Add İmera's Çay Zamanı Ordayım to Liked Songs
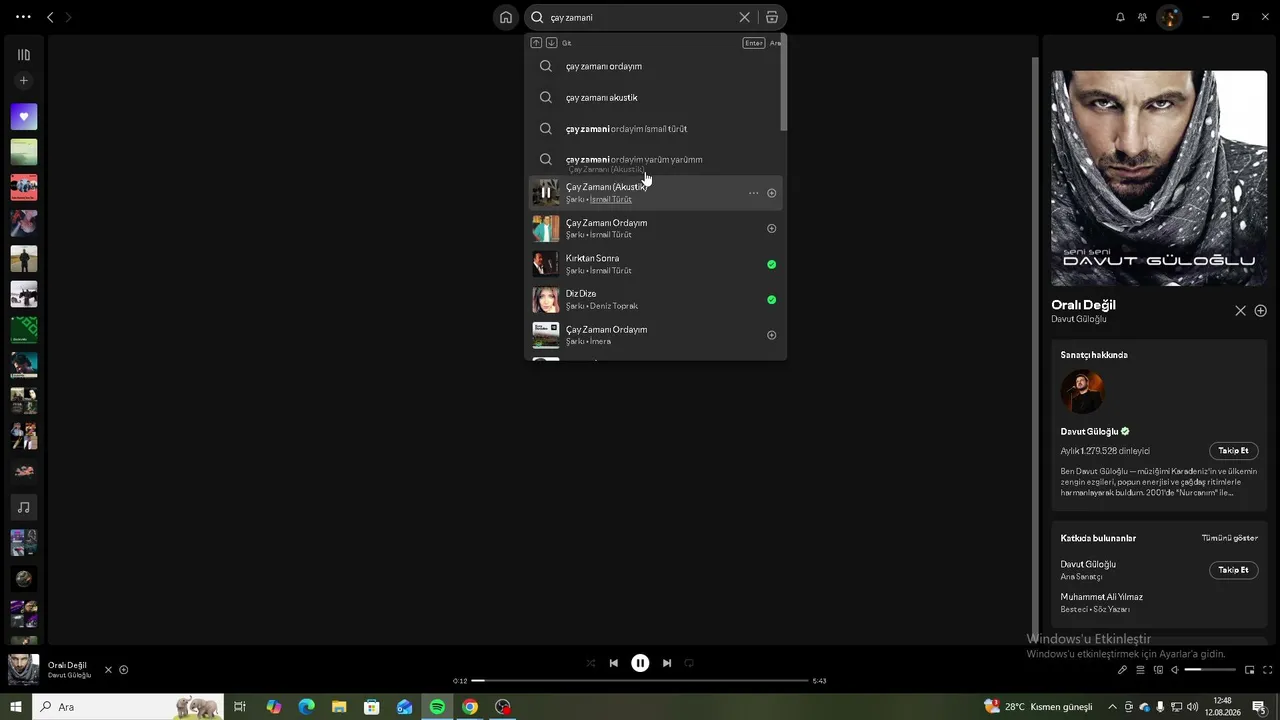 (x=771, y=335)
